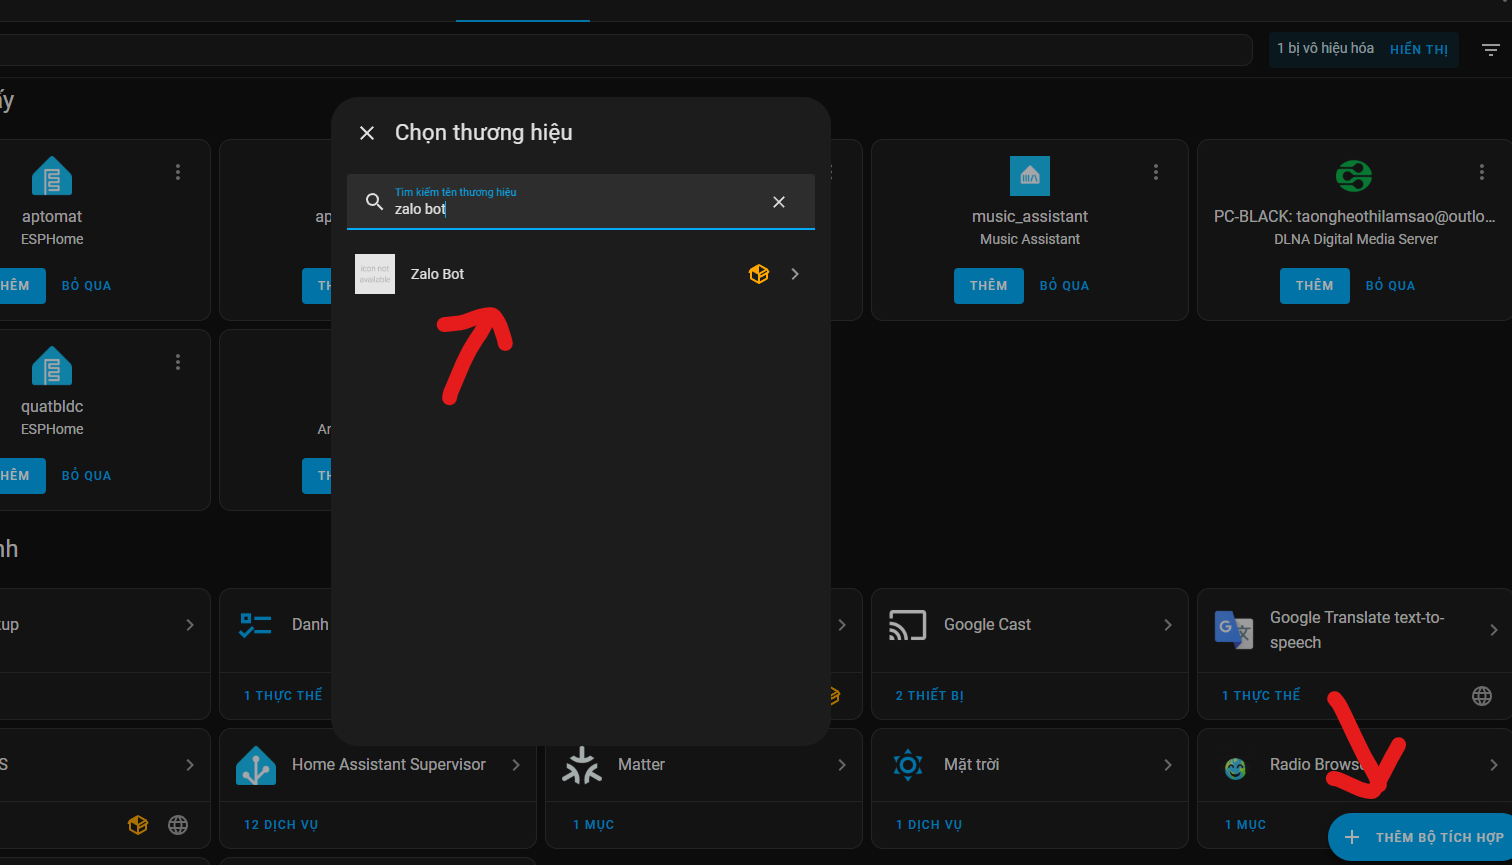Click BỎ QUA on the aptomat card
The image size is (1512, 865).
tap(86, 286)
